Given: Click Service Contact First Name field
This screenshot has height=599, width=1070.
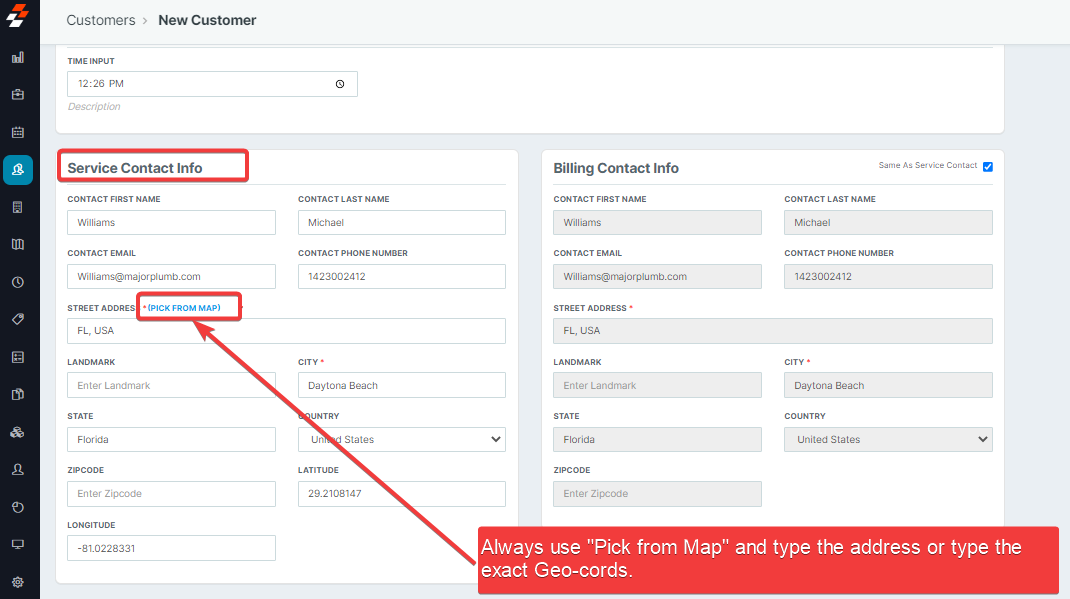Looking at the screenshot, I should point(171,222).
